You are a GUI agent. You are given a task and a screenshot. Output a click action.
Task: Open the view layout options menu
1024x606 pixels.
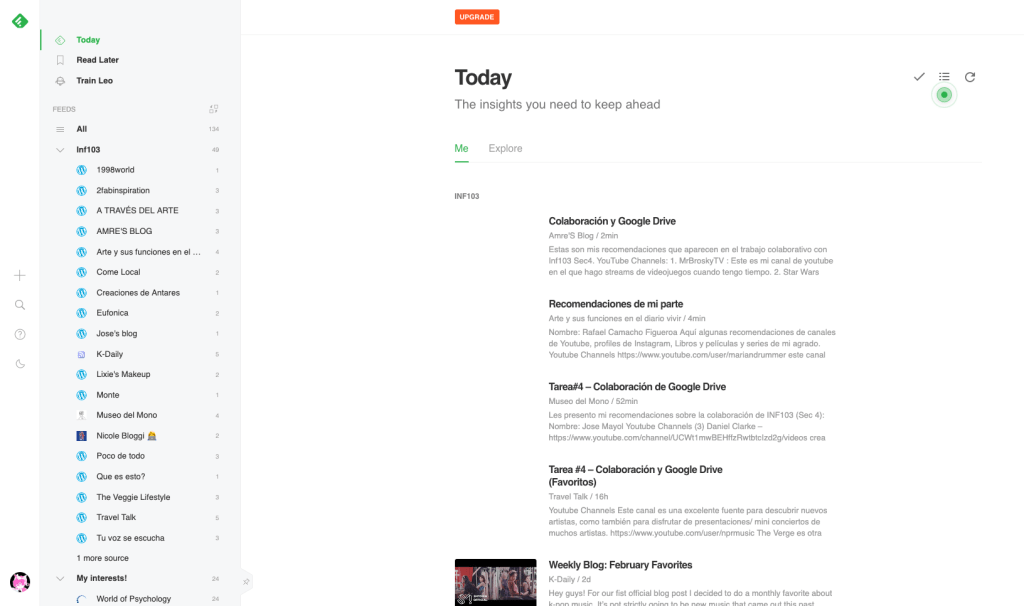click(x=944, y=77)
